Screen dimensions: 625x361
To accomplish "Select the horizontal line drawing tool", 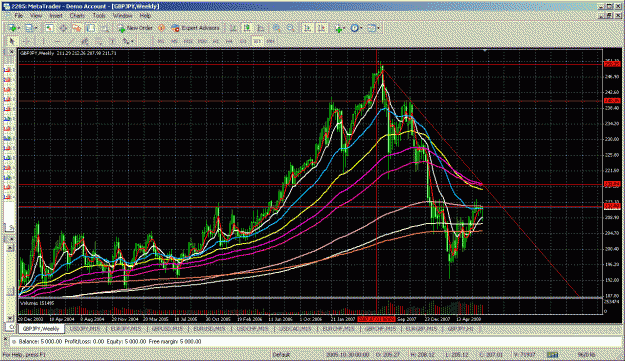I will click(57, 41).
